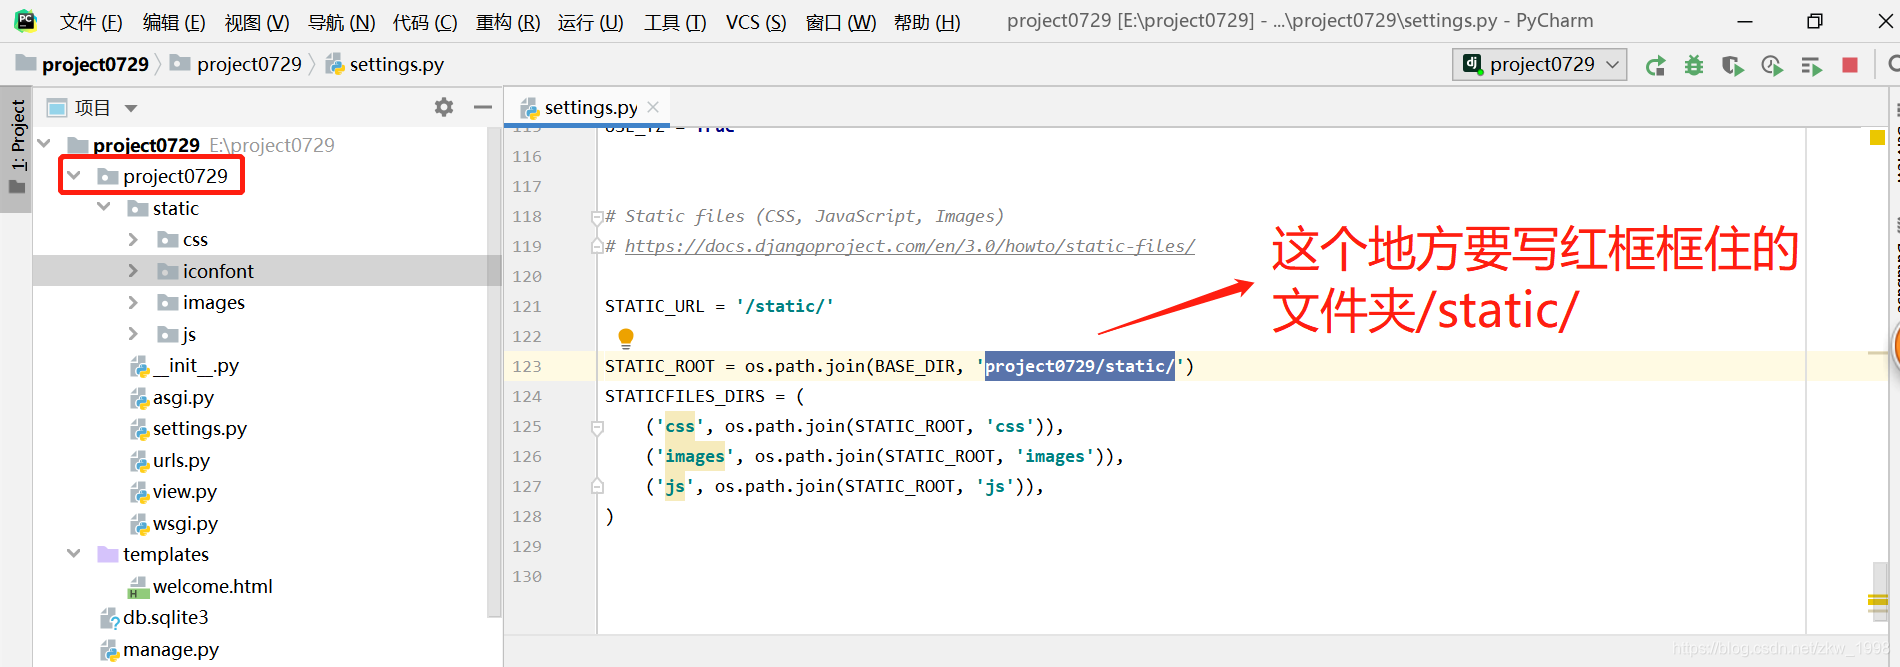Open the VCS (S) menu
Screen dimensions: 1900x667
(x=756, y=22)
